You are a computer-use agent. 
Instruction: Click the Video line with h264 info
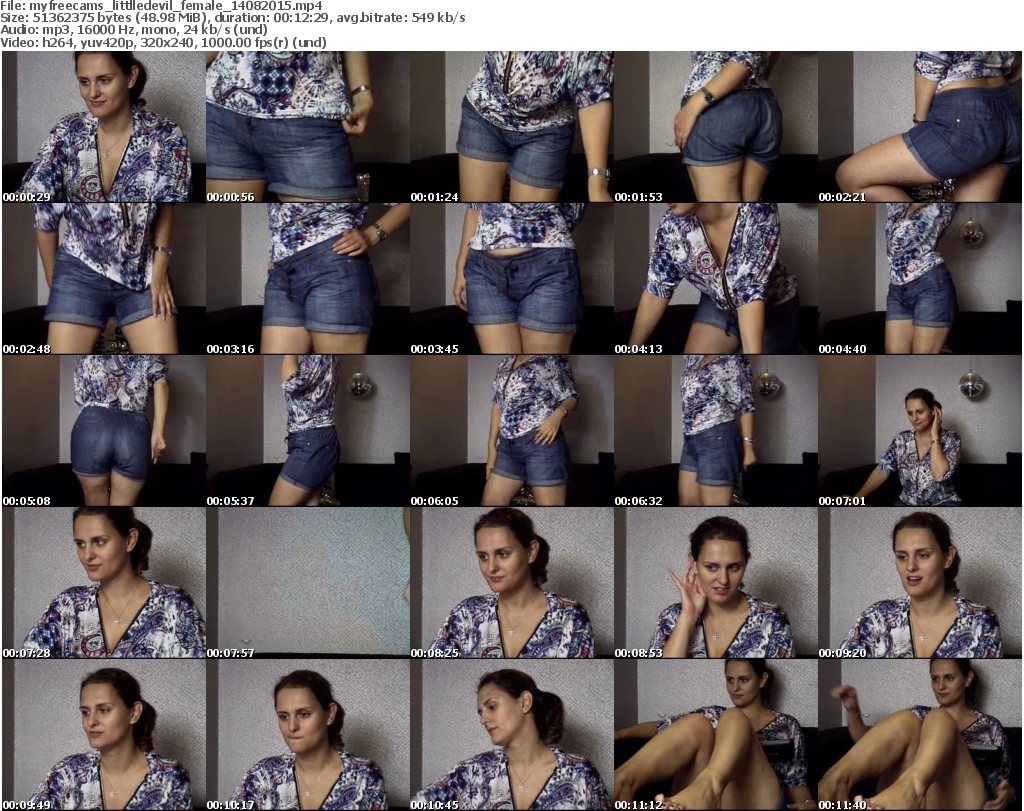point(163,42)
